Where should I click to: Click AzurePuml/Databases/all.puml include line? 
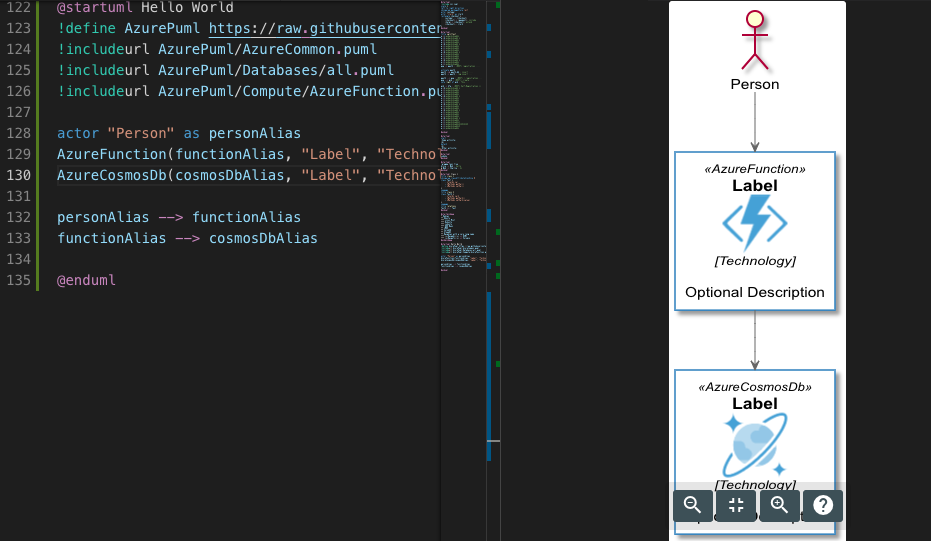pyautogui.click(x=225, y=70)
